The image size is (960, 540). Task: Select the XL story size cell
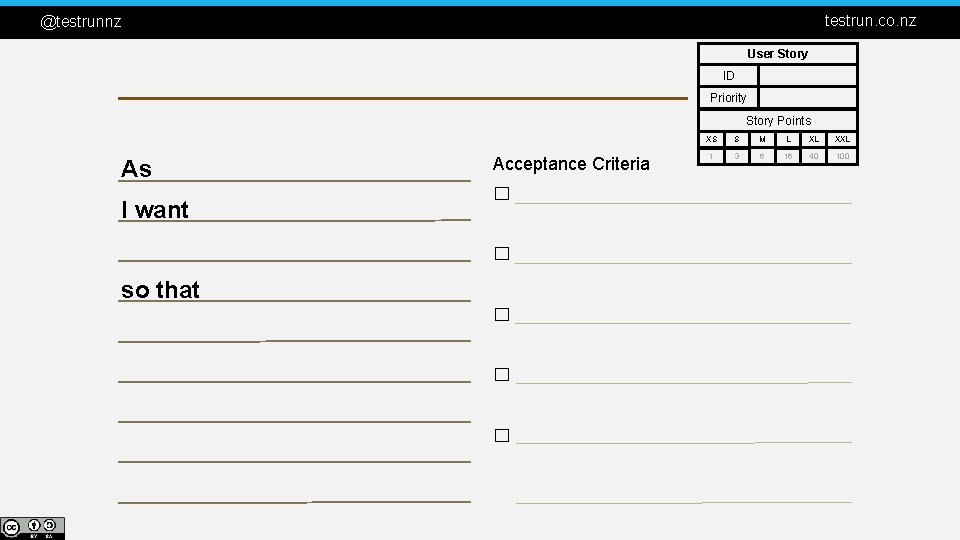click(x=814, y=139)
